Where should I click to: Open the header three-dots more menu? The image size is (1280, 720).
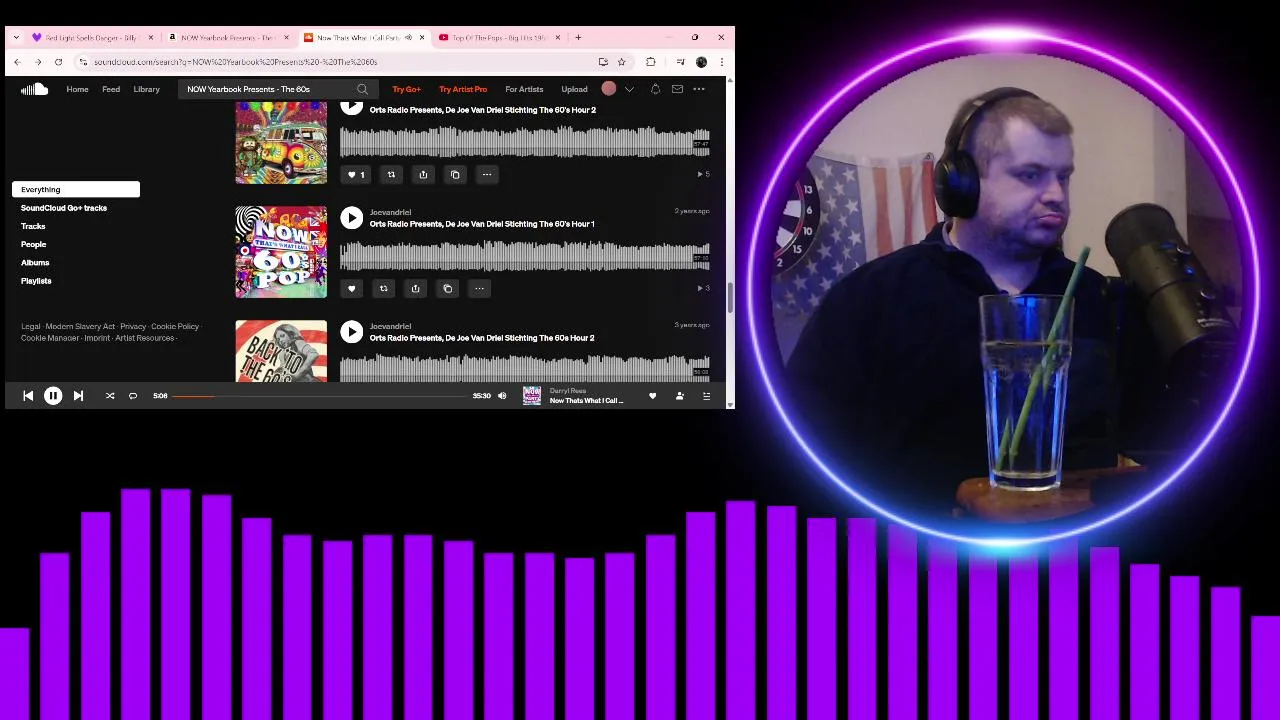[x=699, y=89]
